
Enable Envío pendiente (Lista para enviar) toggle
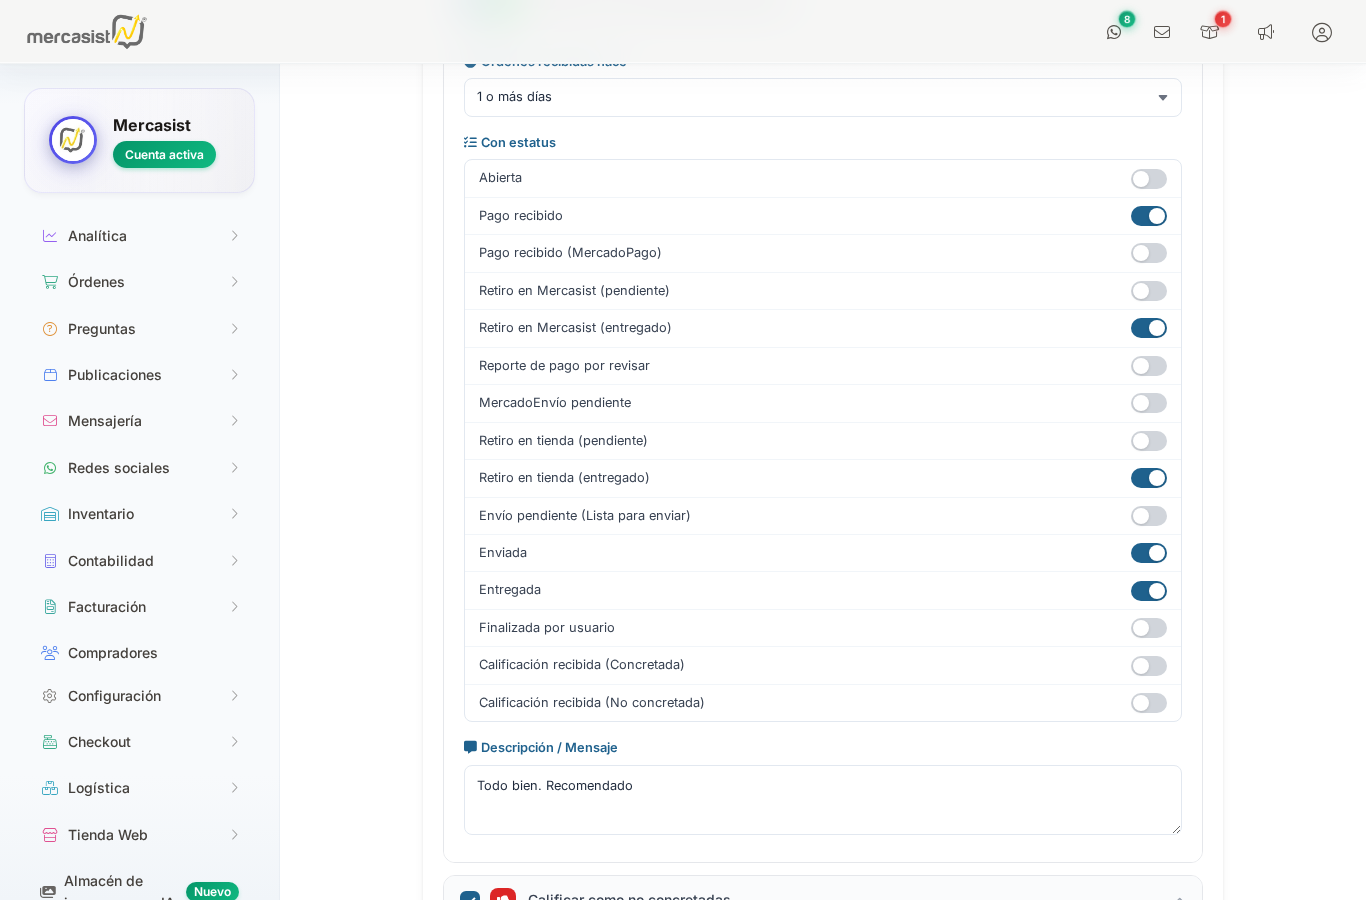coord(1149,516)
